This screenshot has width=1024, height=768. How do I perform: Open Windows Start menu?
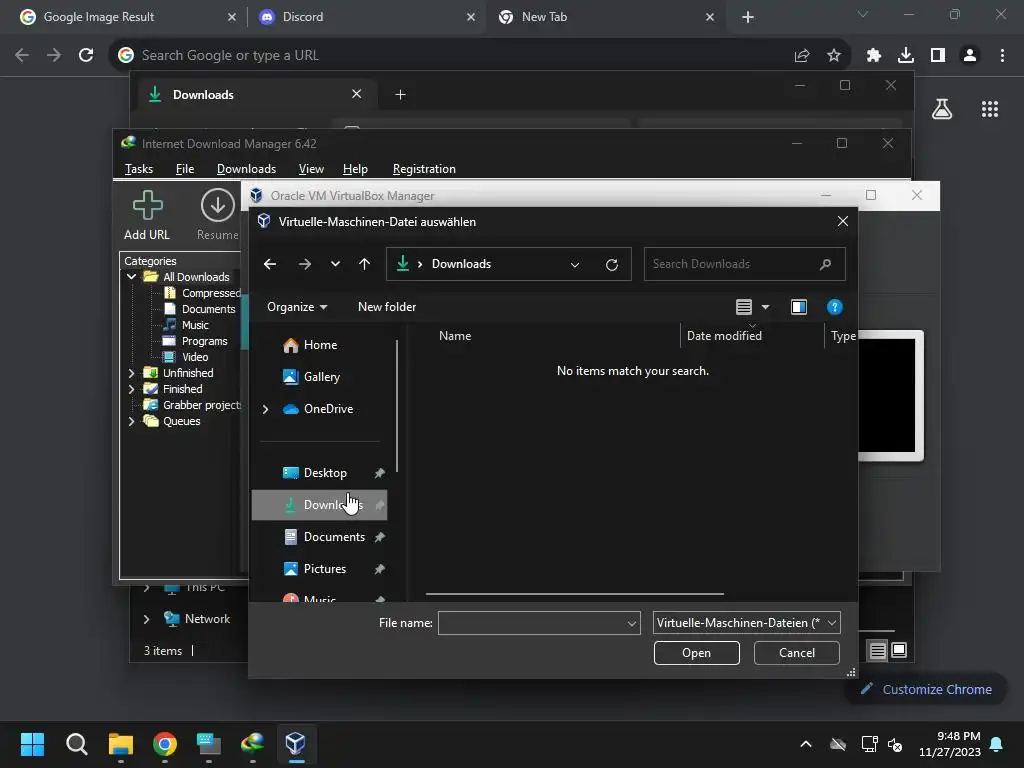coord(32,744)
